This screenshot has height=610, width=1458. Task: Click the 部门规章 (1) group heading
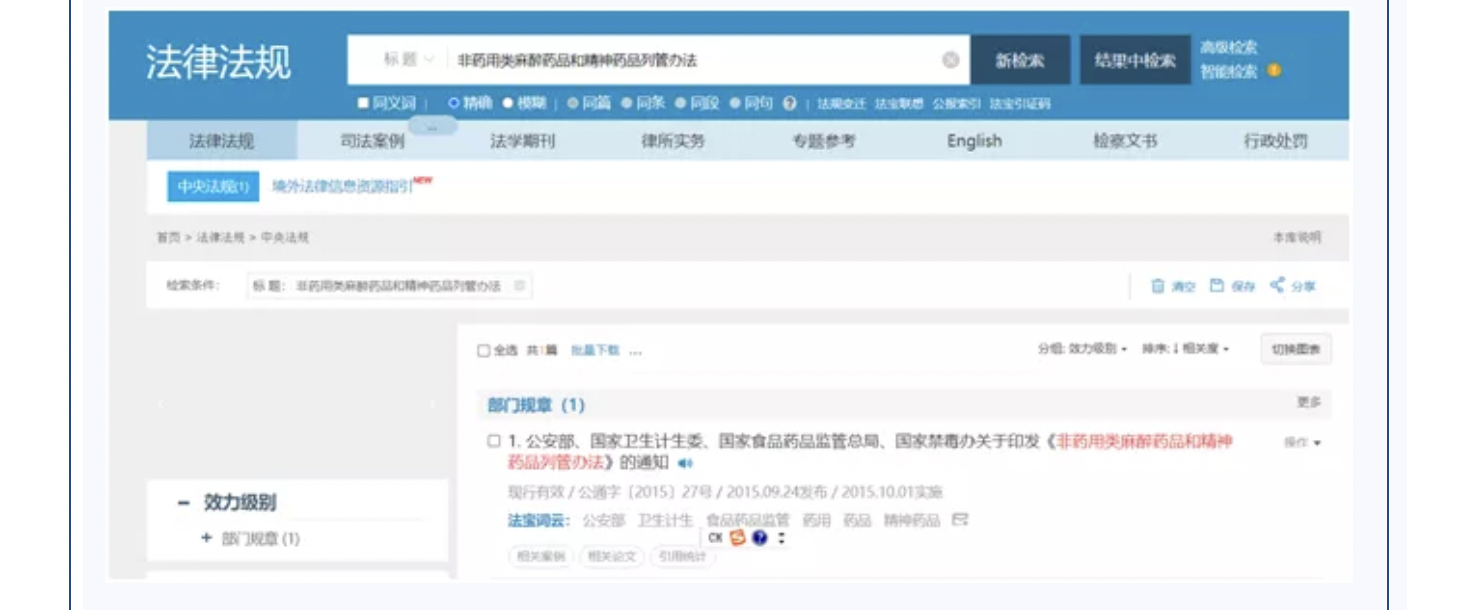(536, 405)
